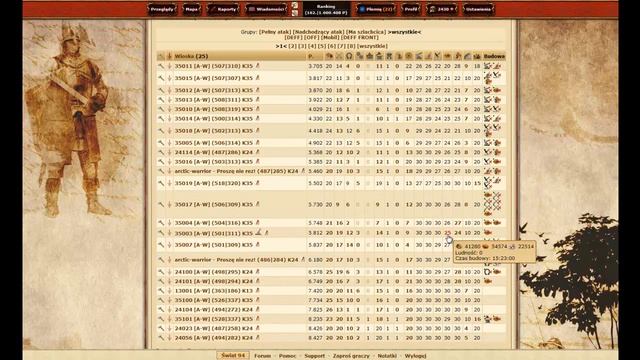Open the Notatki footer link

pyautogui.click(x=387, y=356)
